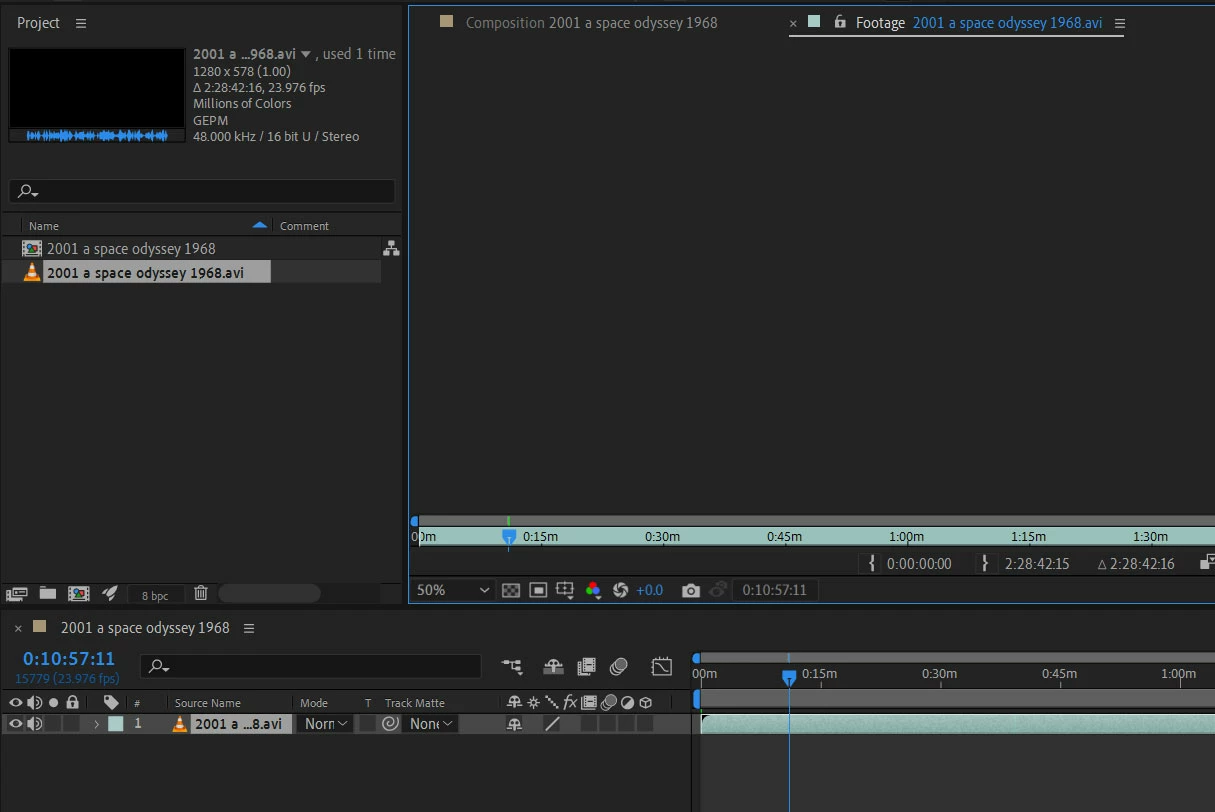Open the Footage panel menu

point(1120,23)
